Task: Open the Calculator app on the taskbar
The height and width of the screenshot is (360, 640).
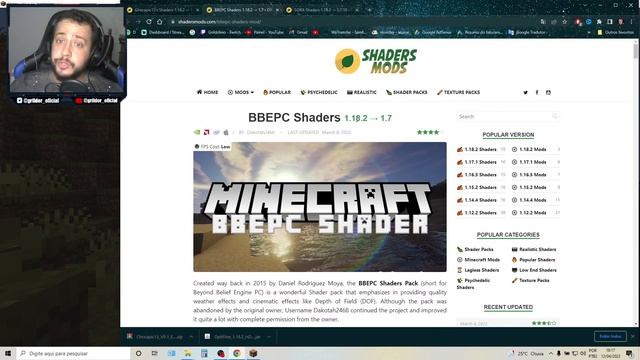Action: (204, 353)
